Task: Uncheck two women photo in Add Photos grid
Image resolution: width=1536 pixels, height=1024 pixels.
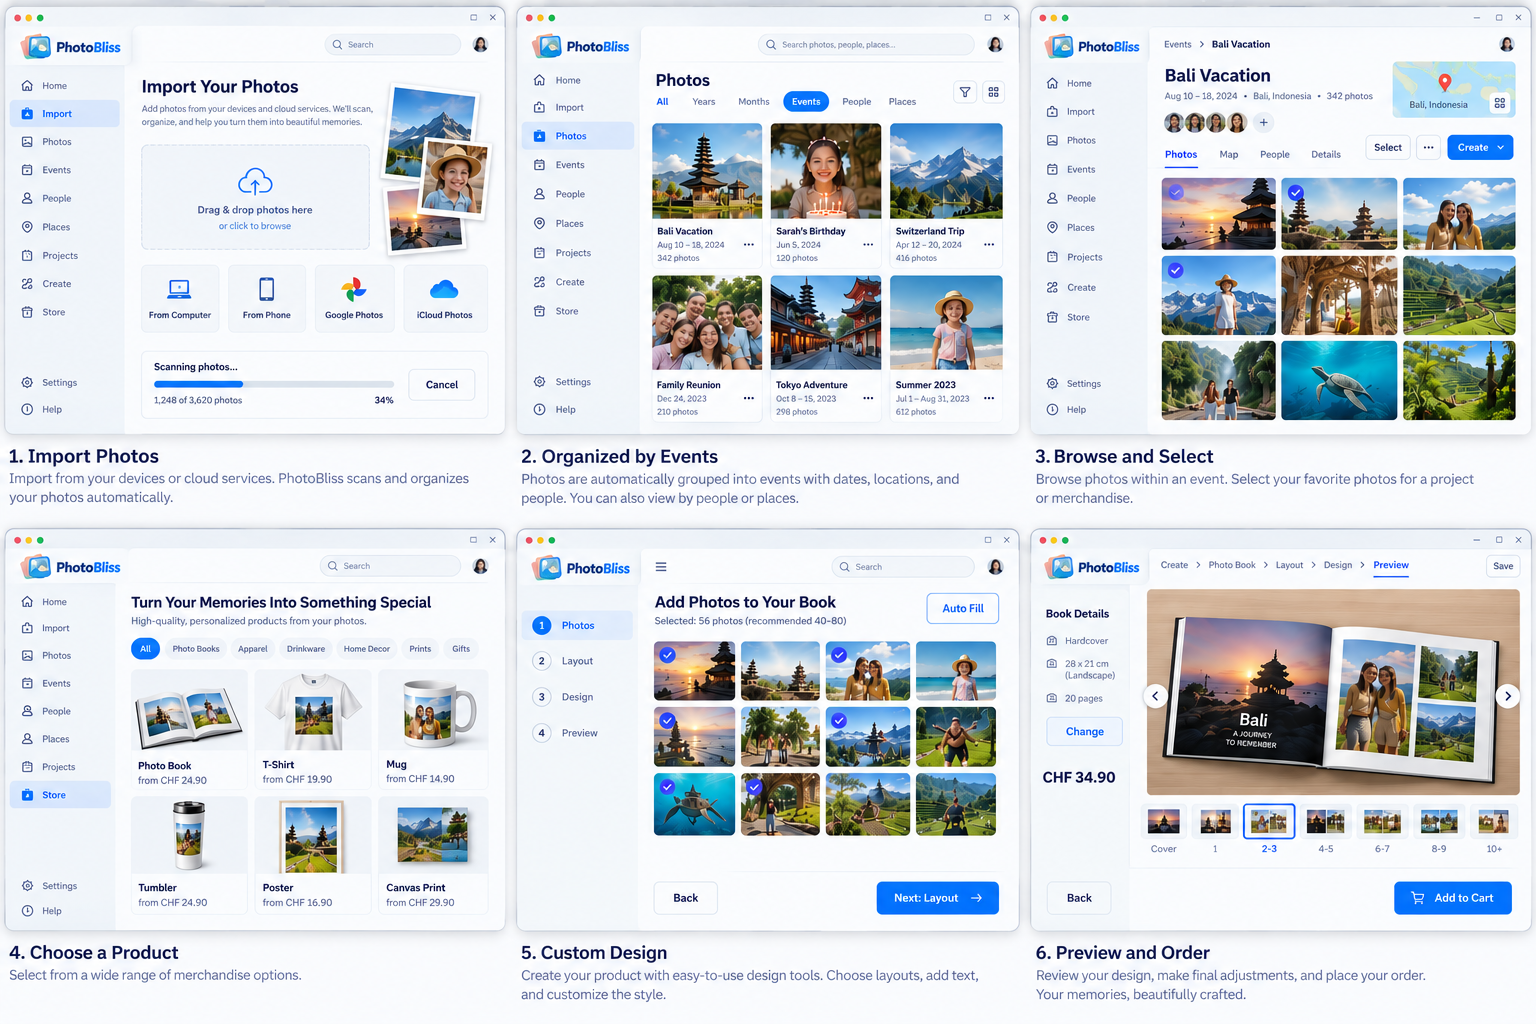Action: [839, 655]
